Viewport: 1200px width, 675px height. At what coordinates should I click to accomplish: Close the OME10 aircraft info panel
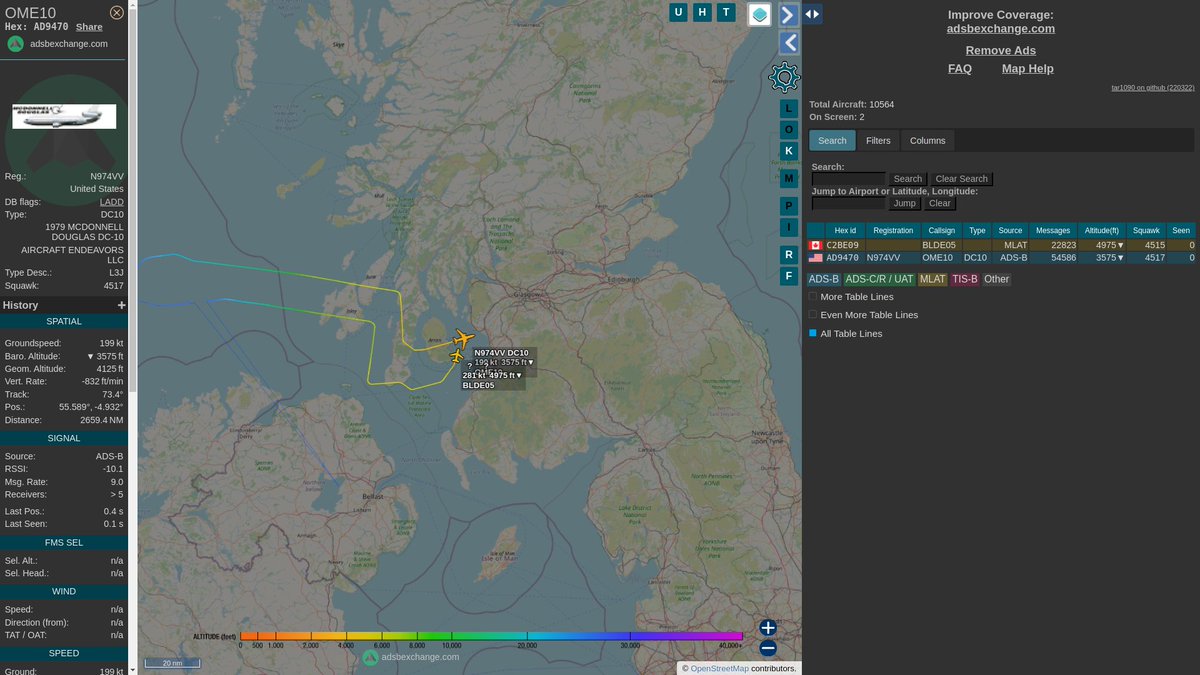click(117, 12)
